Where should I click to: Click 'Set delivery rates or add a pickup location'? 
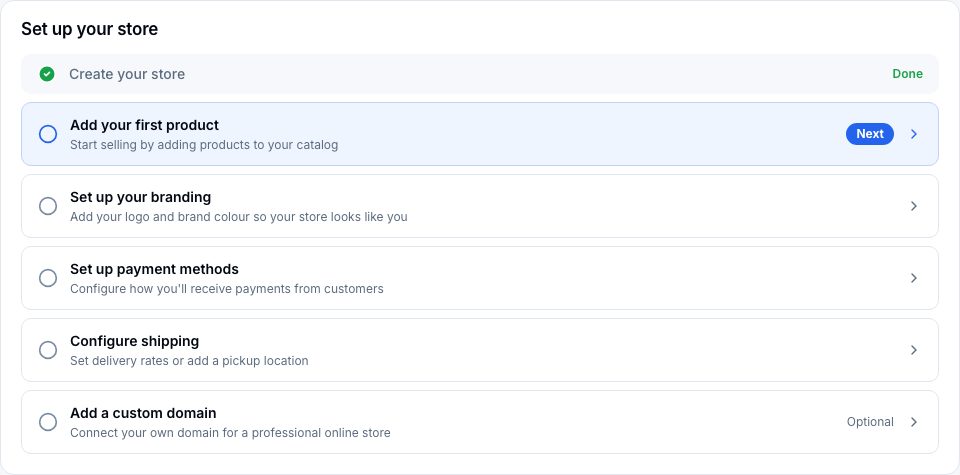coord(189,361)
